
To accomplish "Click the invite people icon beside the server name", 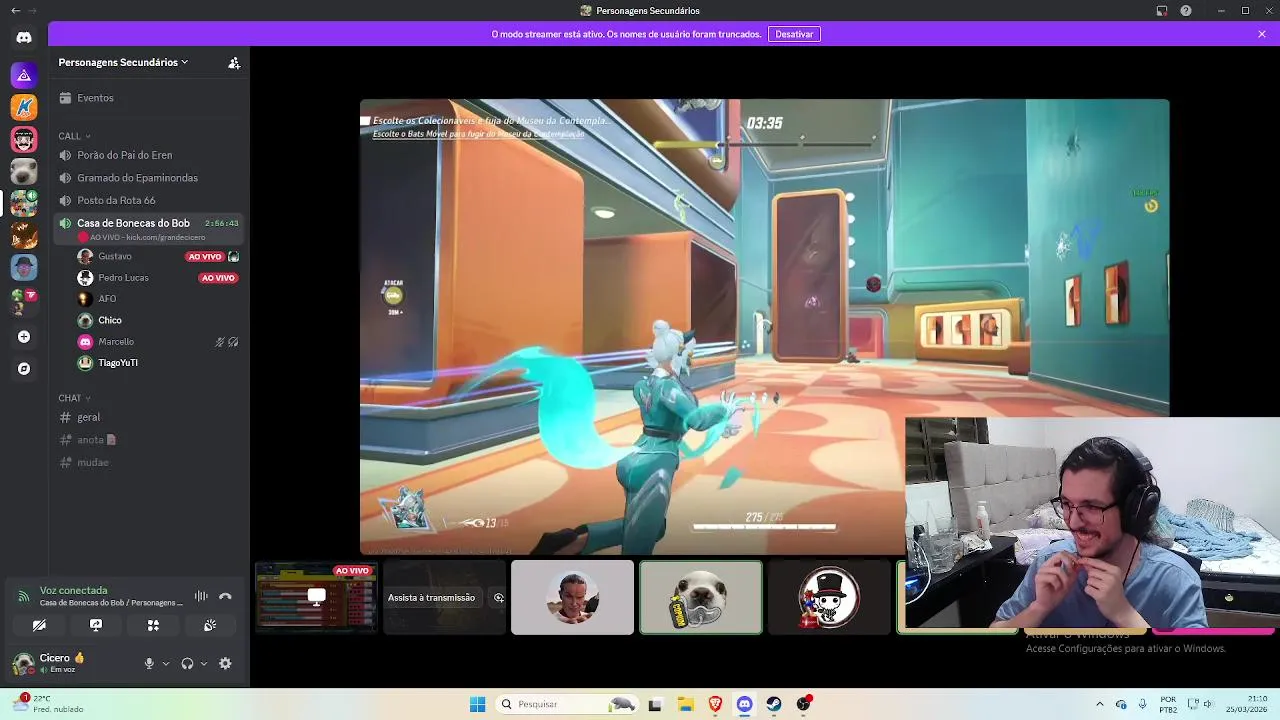I will [234, 62].
